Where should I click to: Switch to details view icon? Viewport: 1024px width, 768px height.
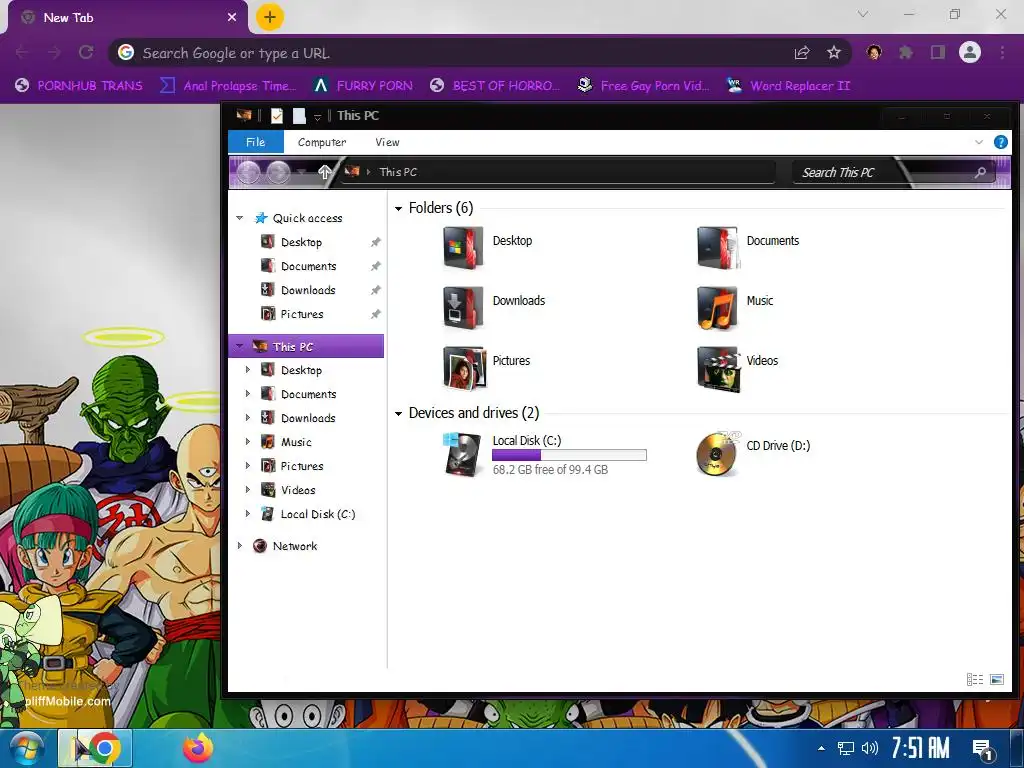974,680
